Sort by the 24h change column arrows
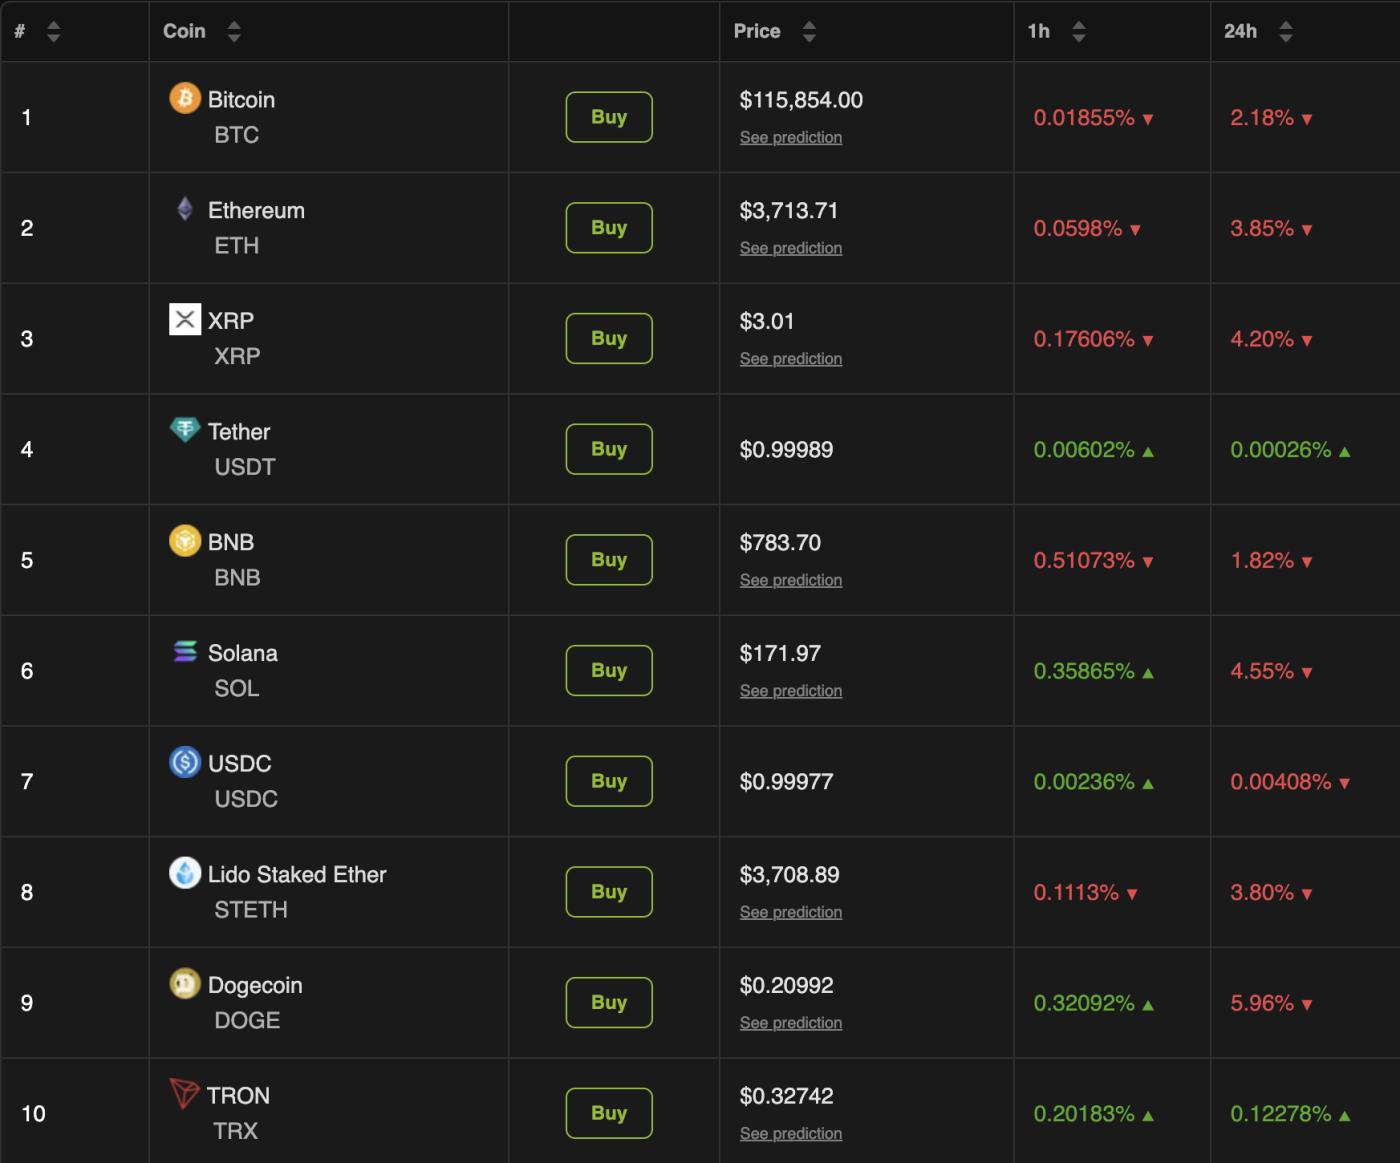The image size is (1400, 1163). (1286, 32)
